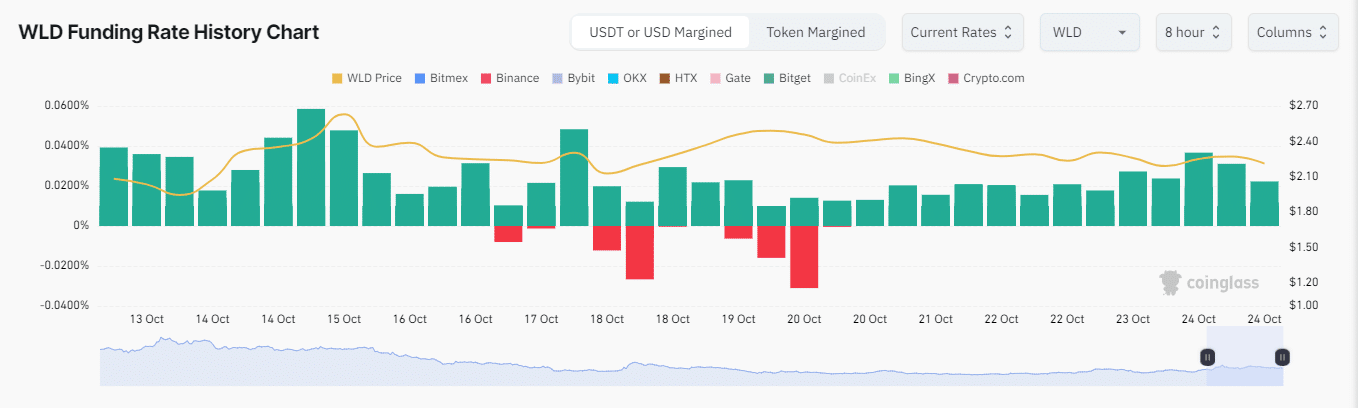Toggle OKX legend series
The width and height of the screenshot is (1358, 408).
pos(627,78)
